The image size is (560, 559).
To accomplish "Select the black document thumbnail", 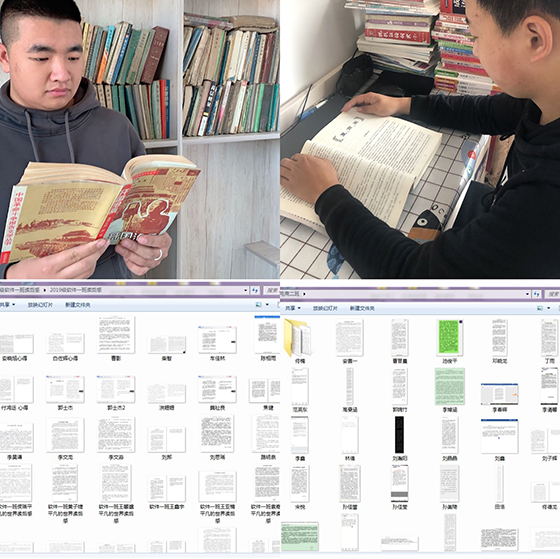I will coord(399,435).
